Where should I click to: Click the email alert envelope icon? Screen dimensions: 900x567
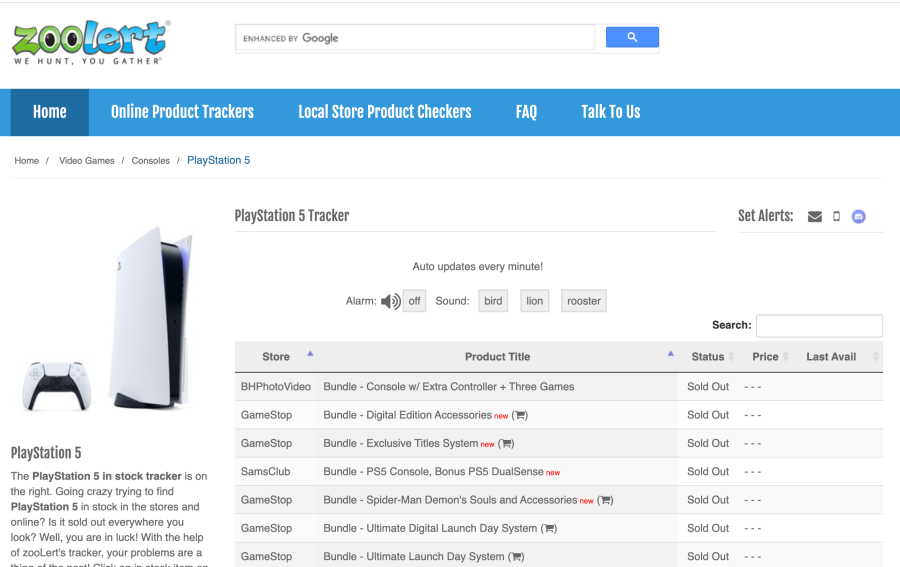(x=815, y=217)
